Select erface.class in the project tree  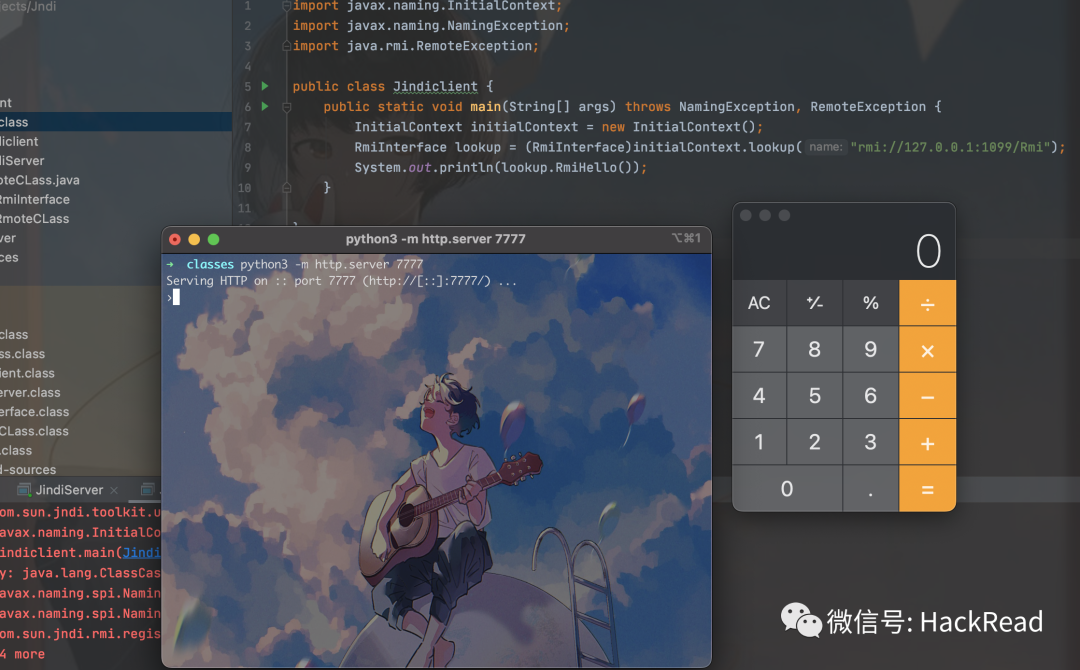click(34, 411)
